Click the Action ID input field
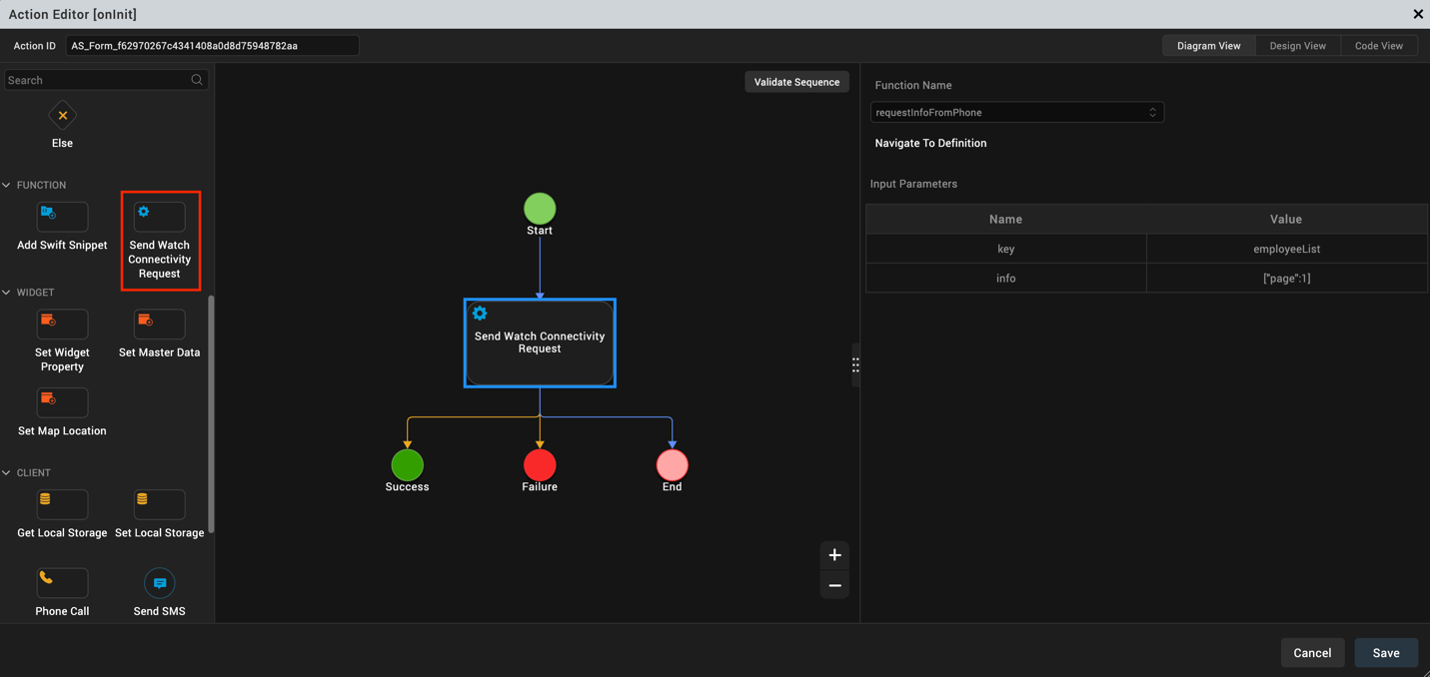This screenshot has height=681, width=1430. (x=212, y=46)
